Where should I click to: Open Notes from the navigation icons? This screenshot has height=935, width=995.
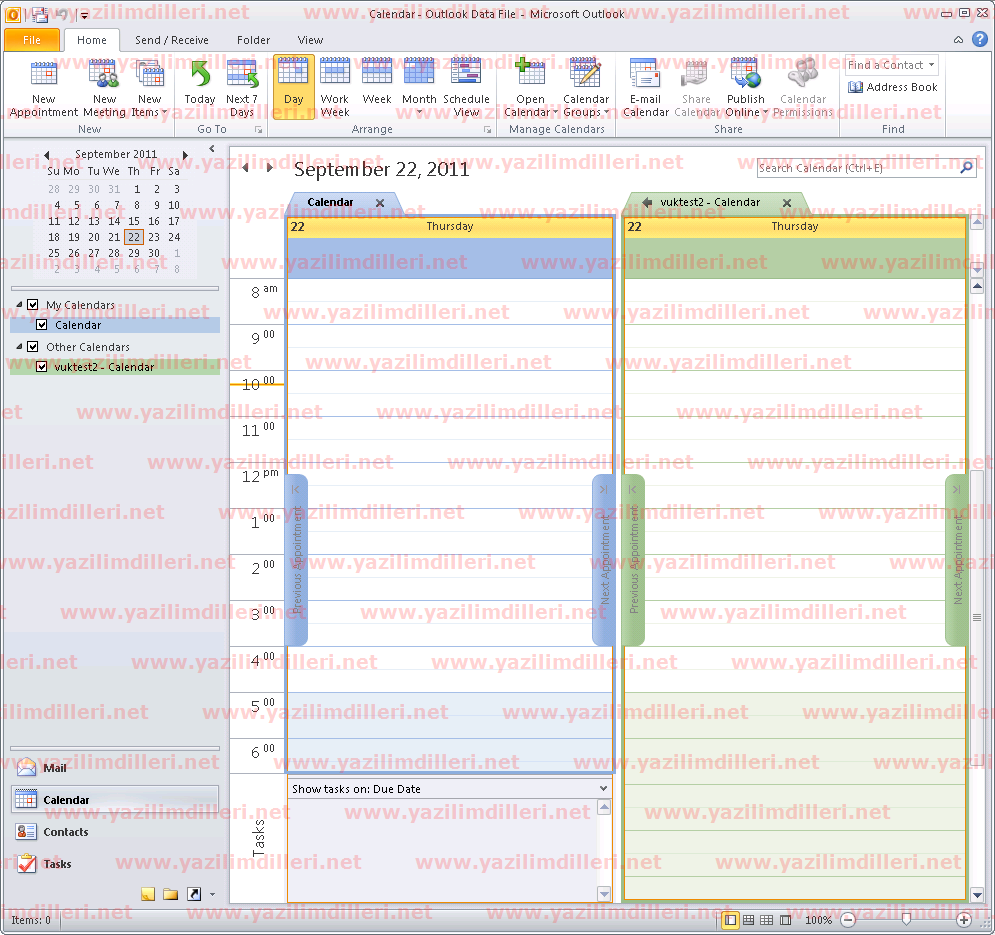click(x=148, y=894)
